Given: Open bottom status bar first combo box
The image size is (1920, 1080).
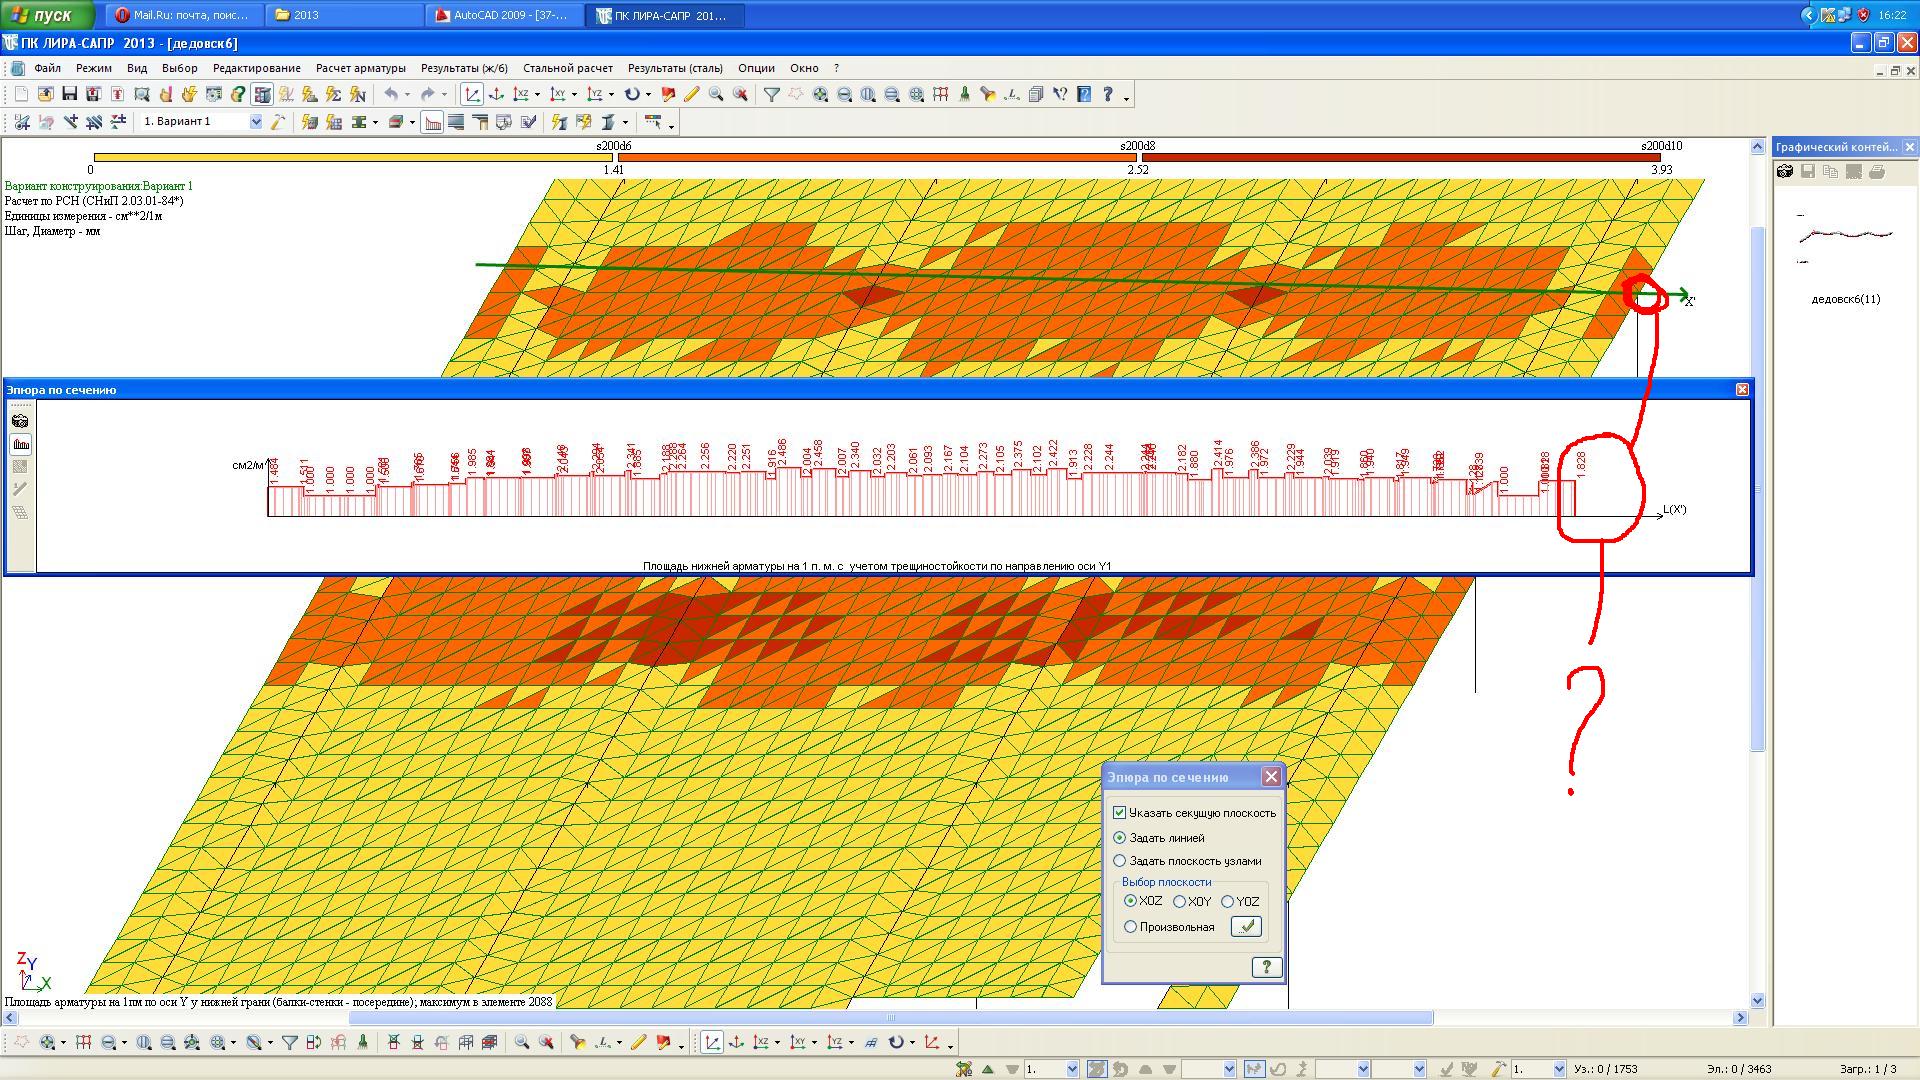Looking at the screenshot, I should (1073, 1069).
